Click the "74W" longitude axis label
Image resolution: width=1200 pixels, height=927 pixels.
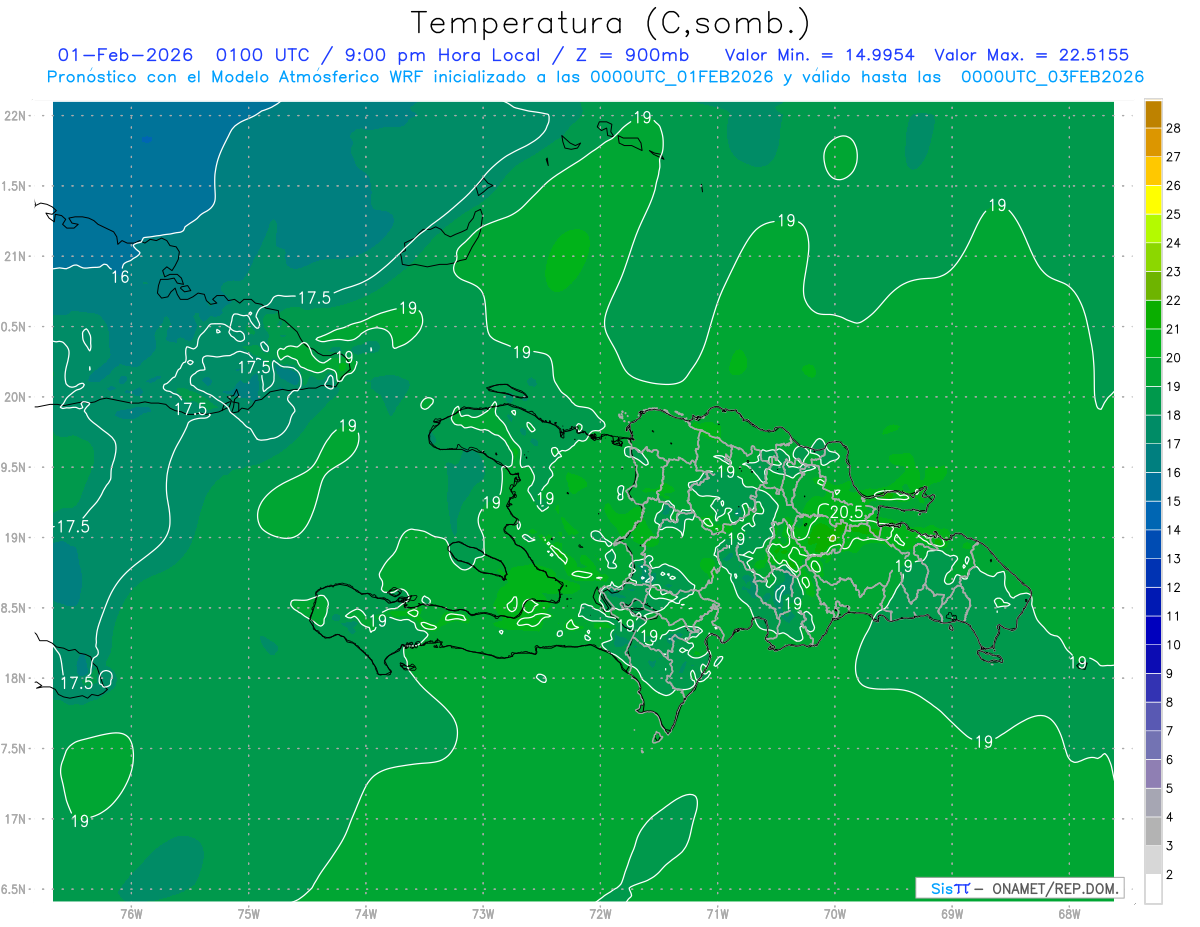(x=366, y=913)
